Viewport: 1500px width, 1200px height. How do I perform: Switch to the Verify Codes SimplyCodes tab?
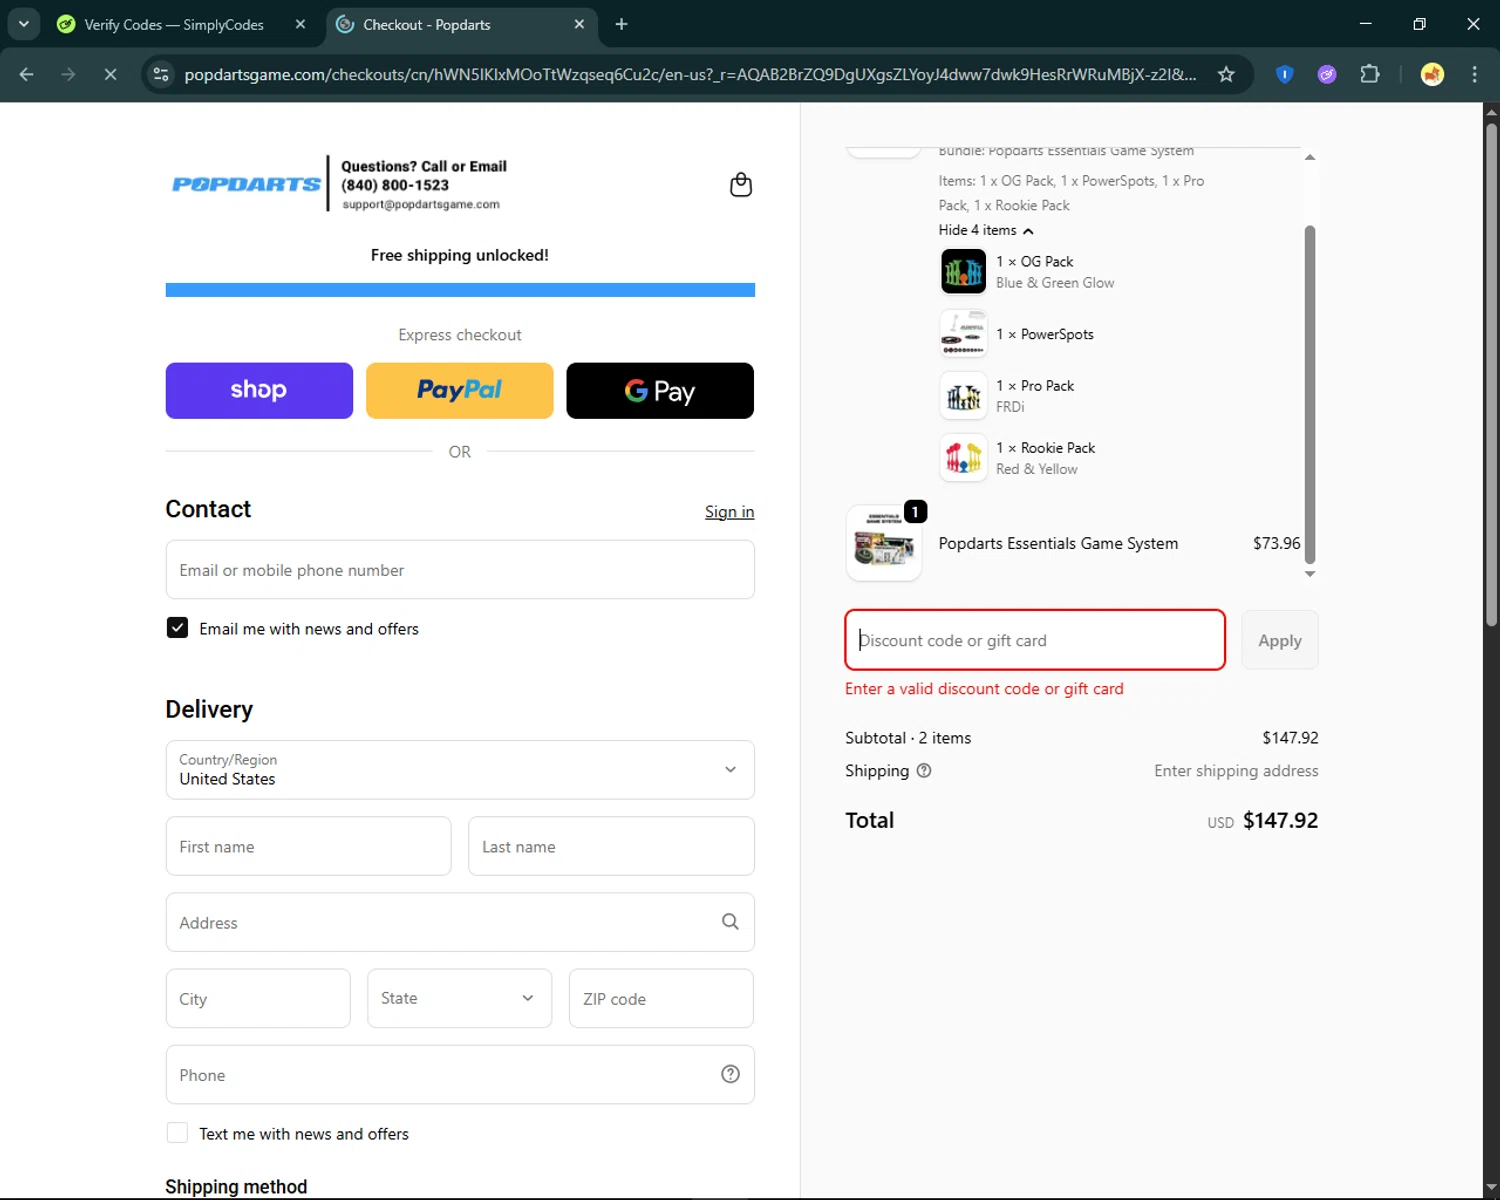point(174,24)
